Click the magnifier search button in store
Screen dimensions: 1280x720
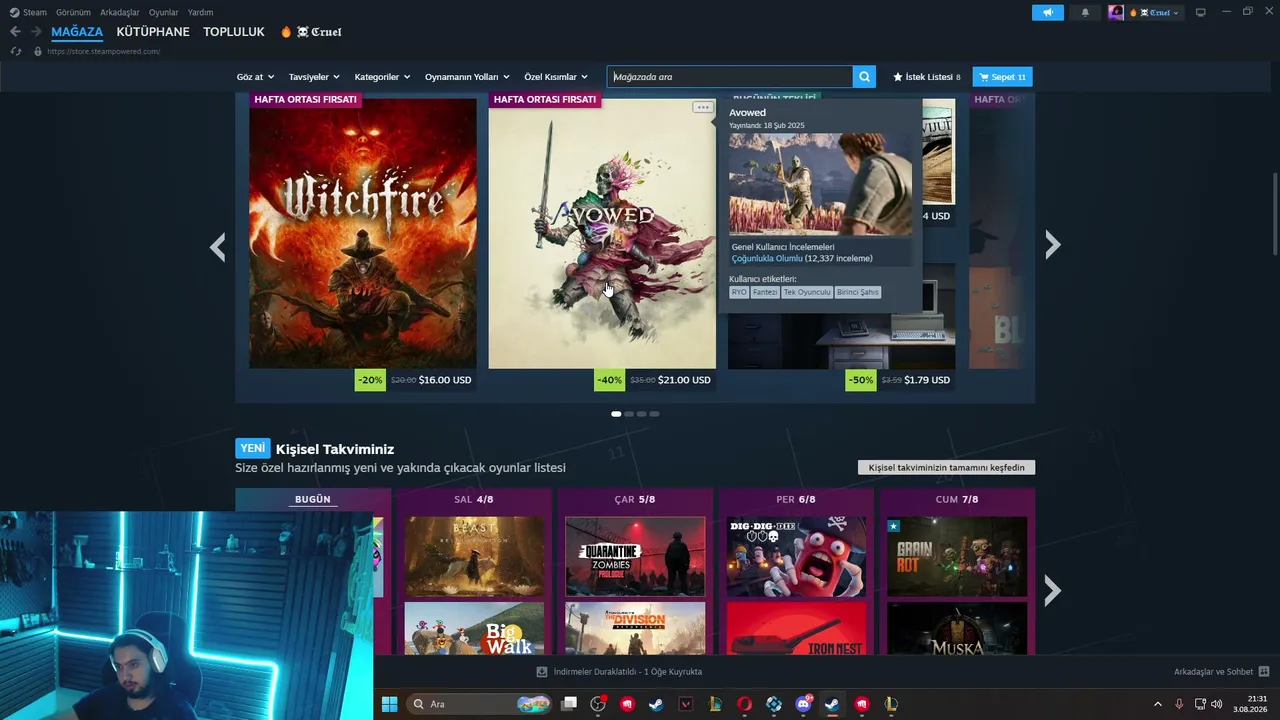point(865,77)
